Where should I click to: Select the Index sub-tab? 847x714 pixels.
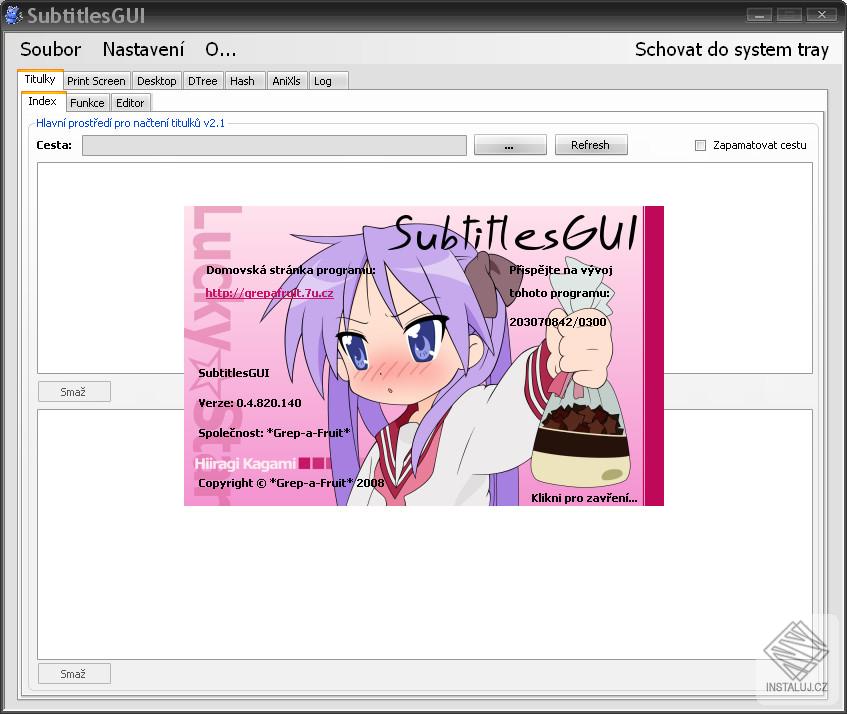click(42, 101)
